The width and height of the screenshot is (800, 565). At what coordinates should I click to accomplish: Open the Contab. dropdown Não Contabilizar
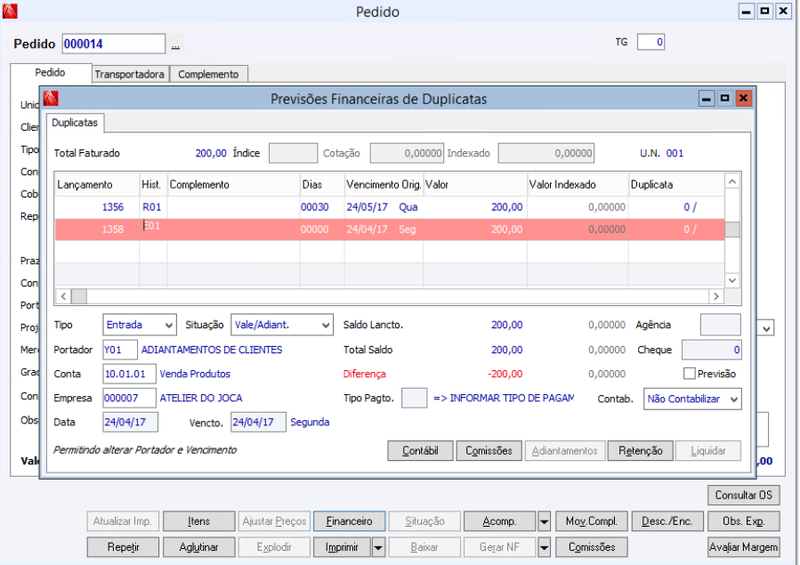point(692,398)
